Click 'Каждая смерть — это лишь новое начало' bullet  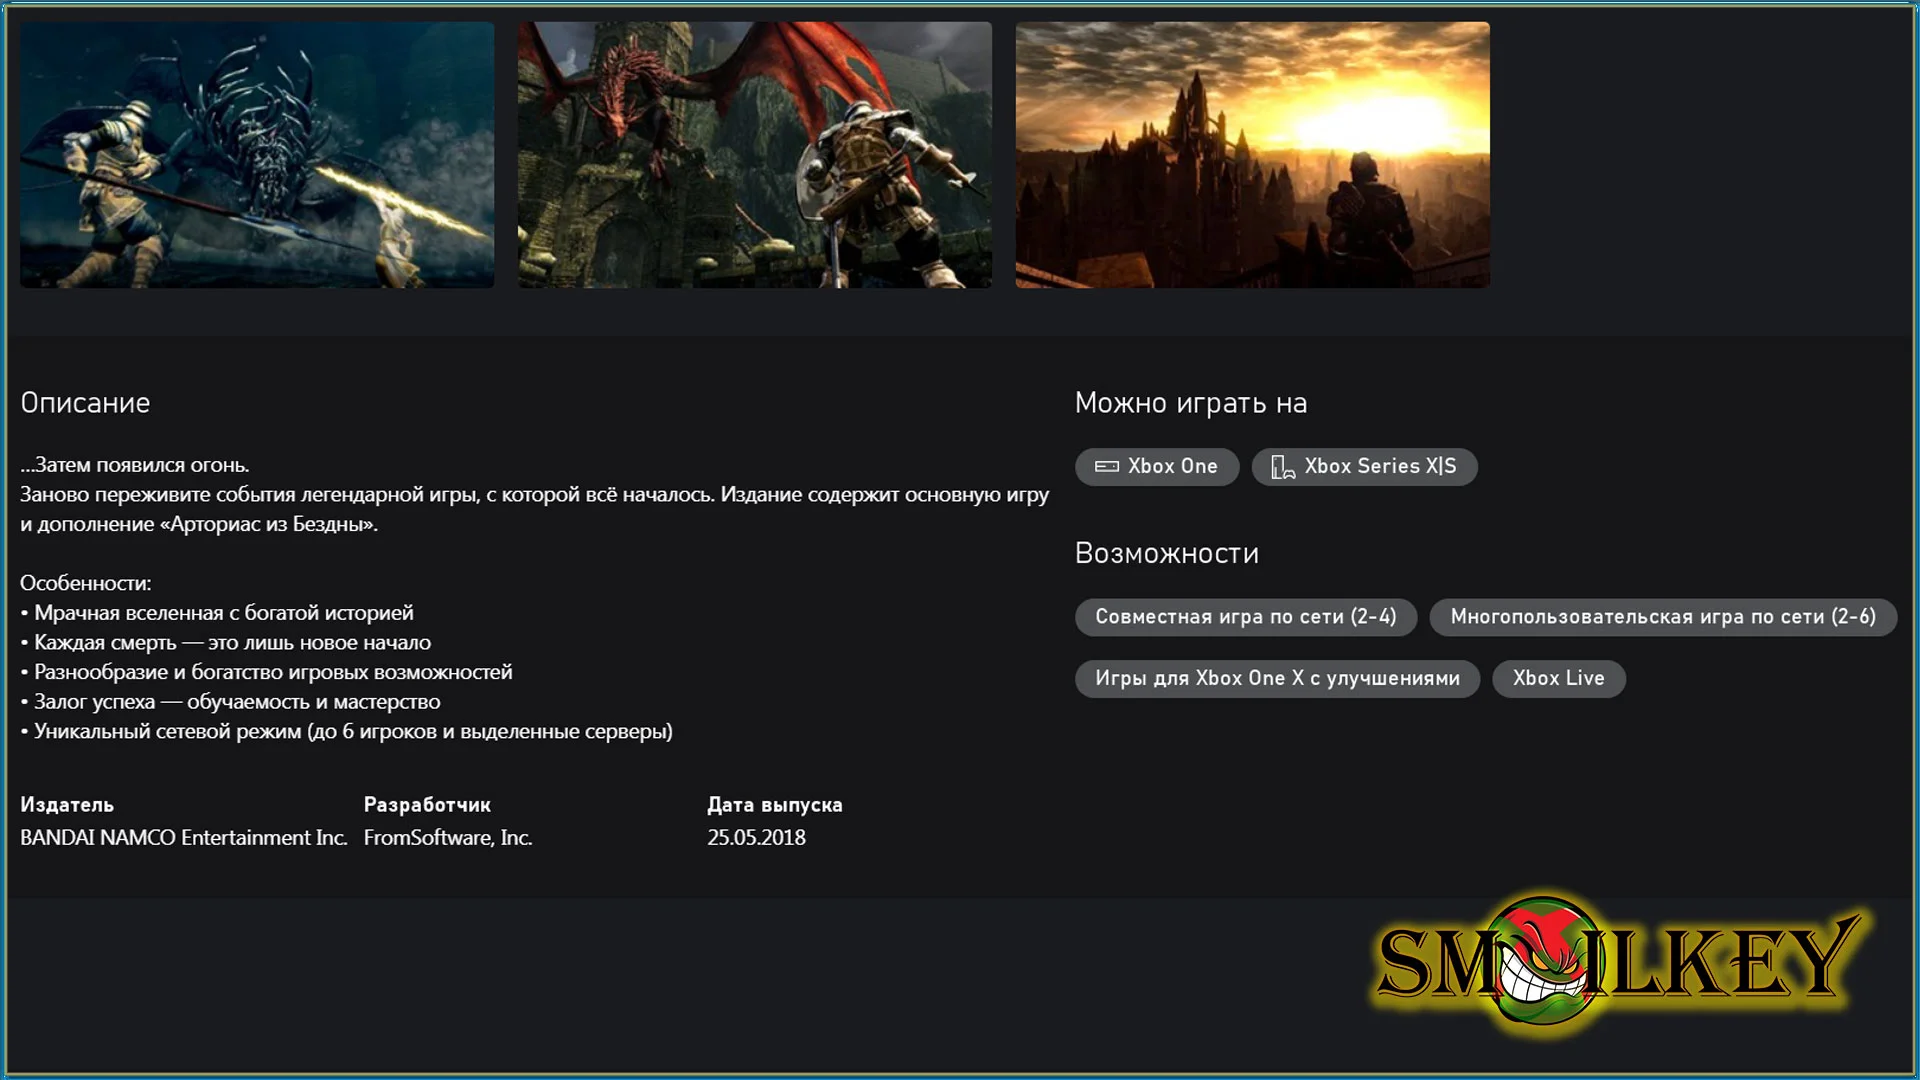226,643
